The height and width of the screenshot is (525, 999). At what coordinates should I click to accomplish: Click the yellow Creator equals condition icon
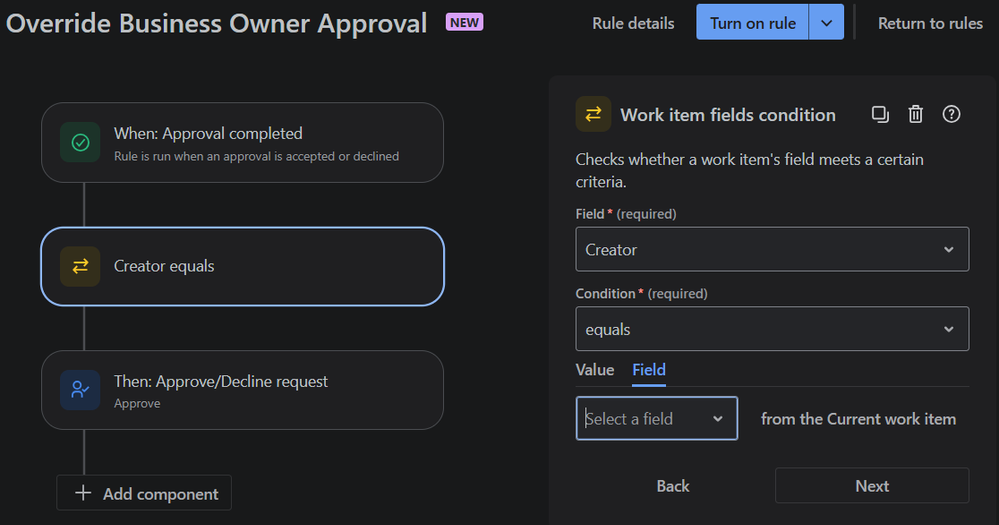80,266
